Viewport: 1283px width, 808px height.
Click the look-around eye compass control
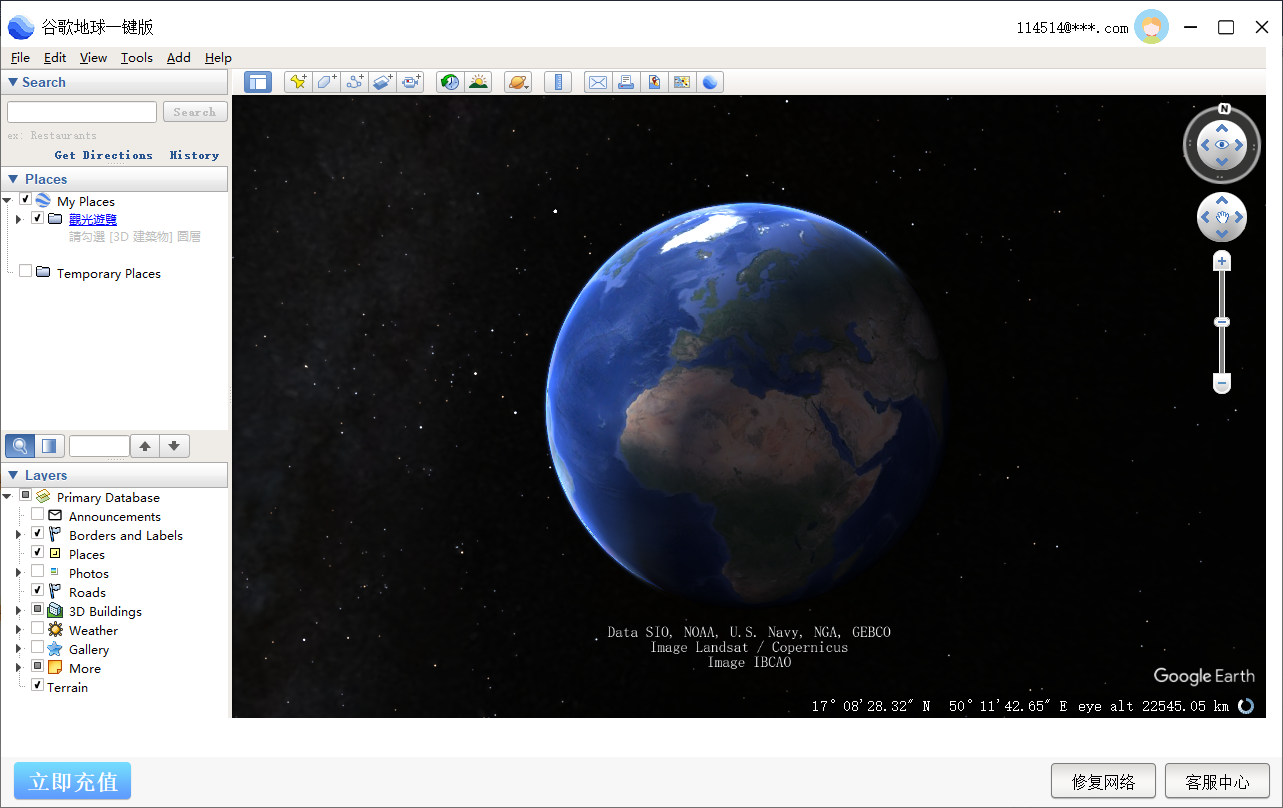[1222, 145]
